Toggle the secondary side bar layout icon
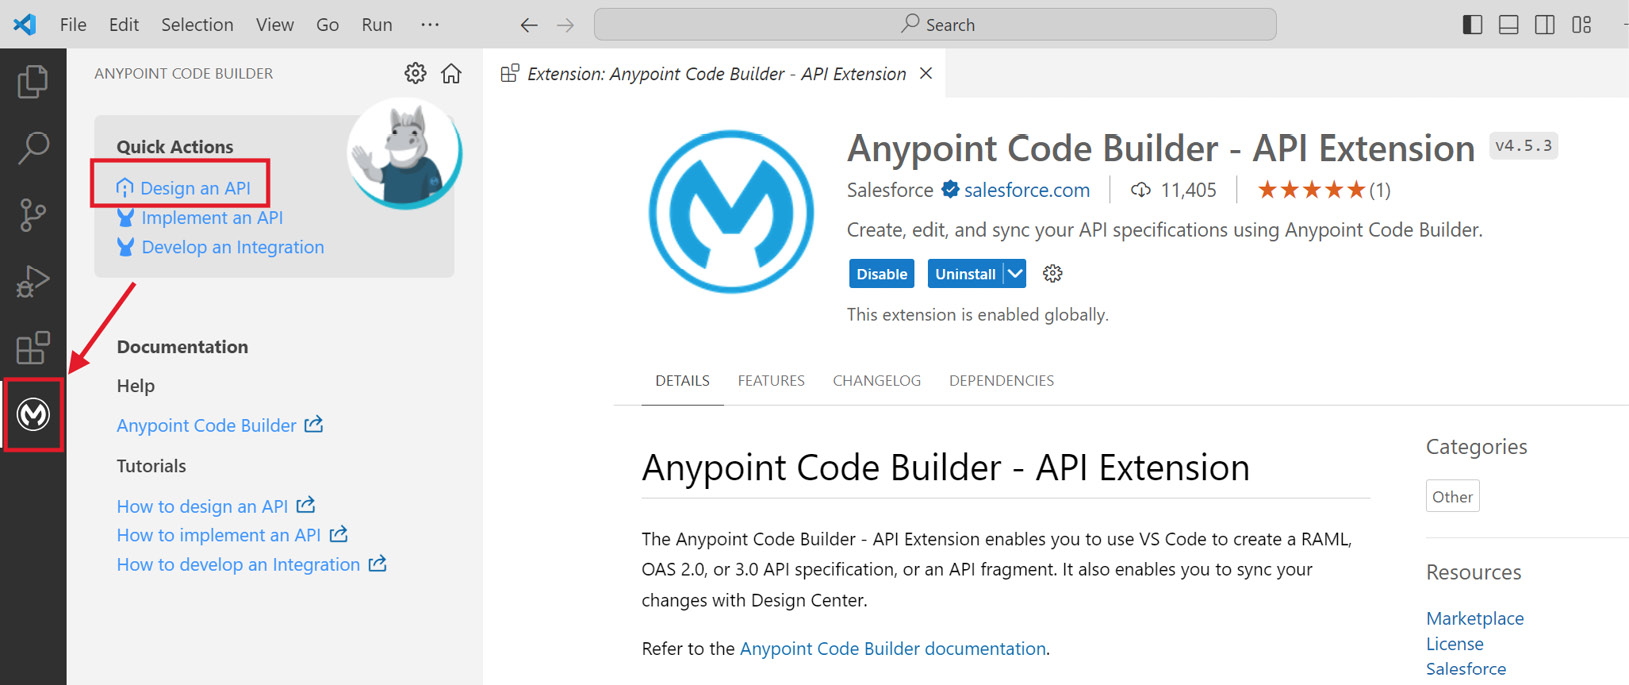 pos(1545,25)
